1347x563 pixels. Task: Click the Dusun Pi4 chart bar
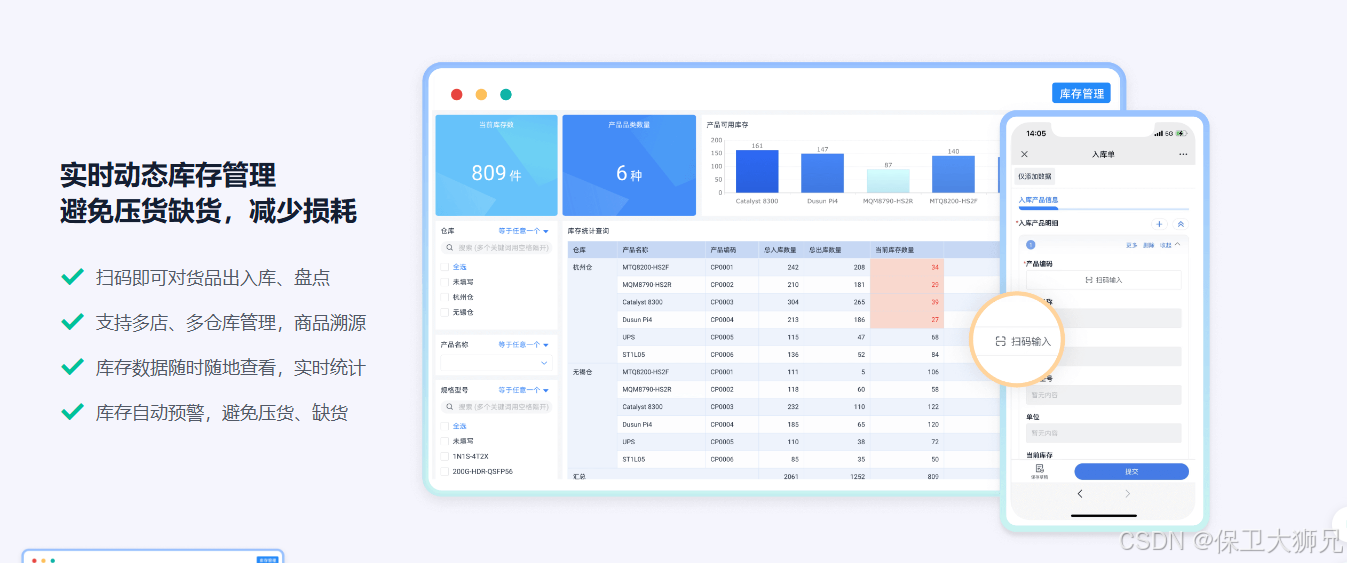[822, 173]
